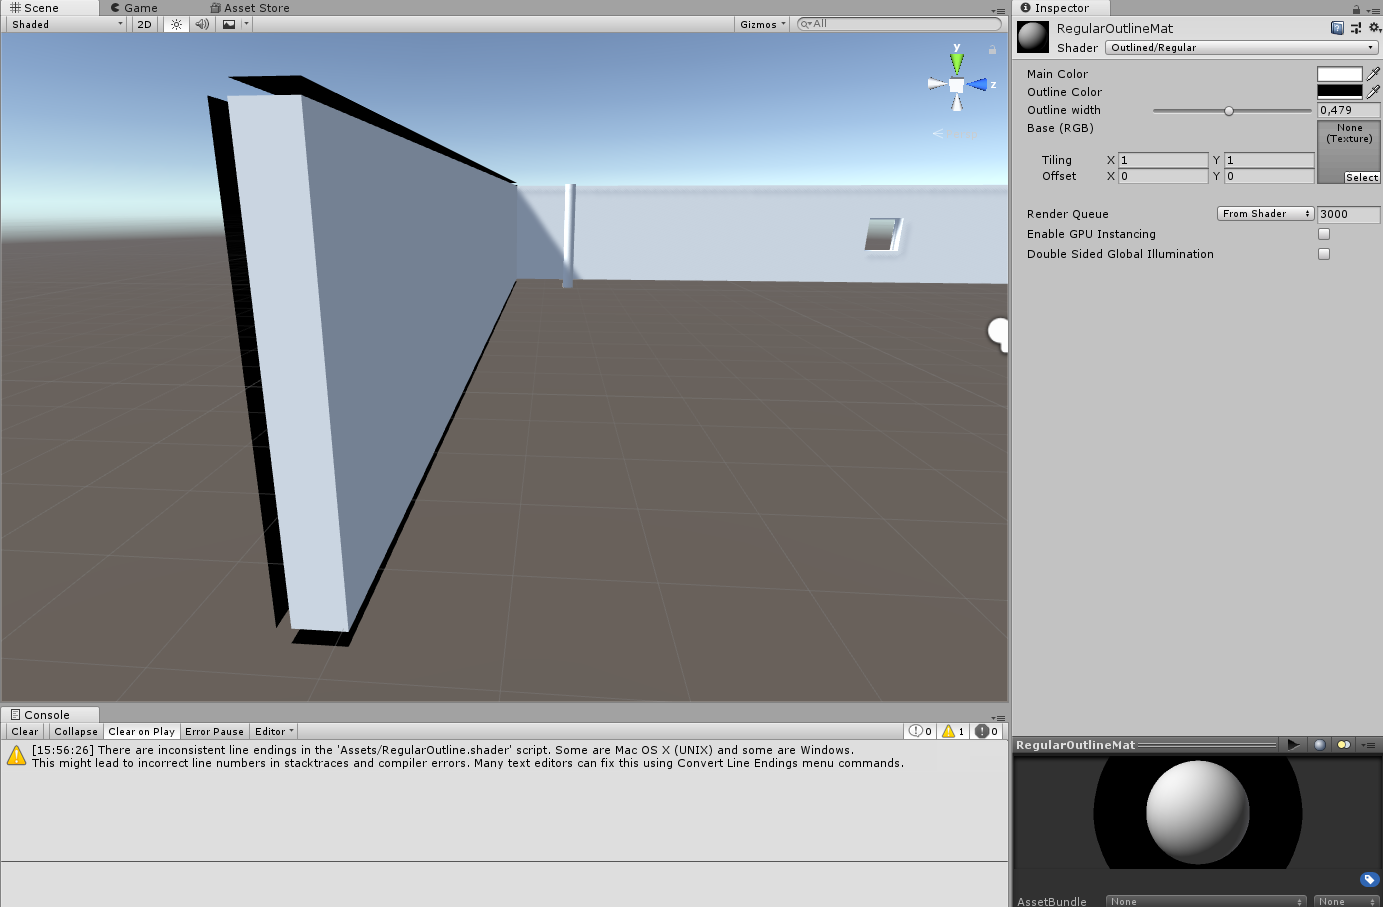The image size is (1383, 907).
Task: Toggle Clear on Play in Console
Action: tap(141, 732)
